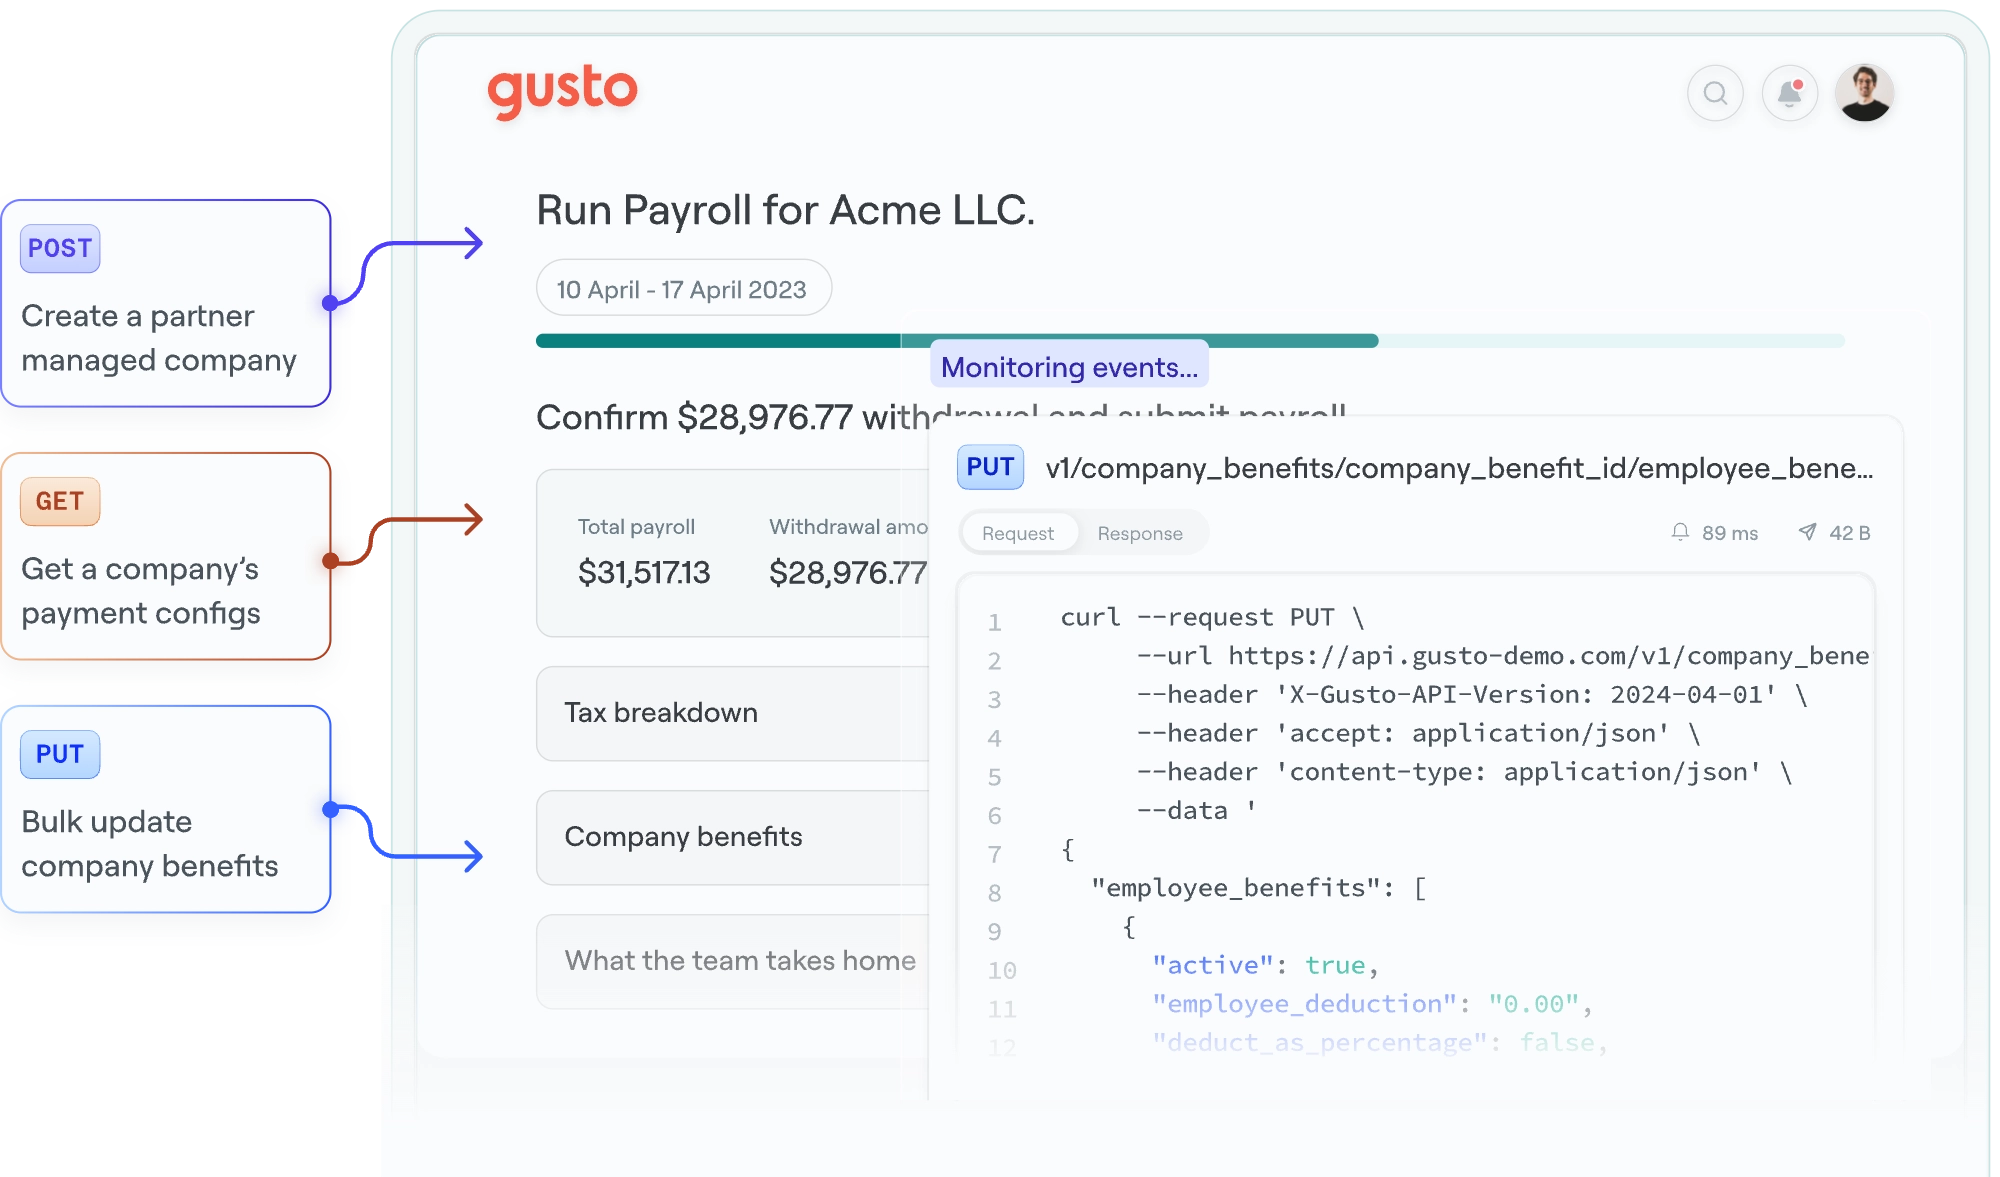The image size is (2000, 1177).
Task: Click the "employee_benefits": [ code line
Action: 1258,888
